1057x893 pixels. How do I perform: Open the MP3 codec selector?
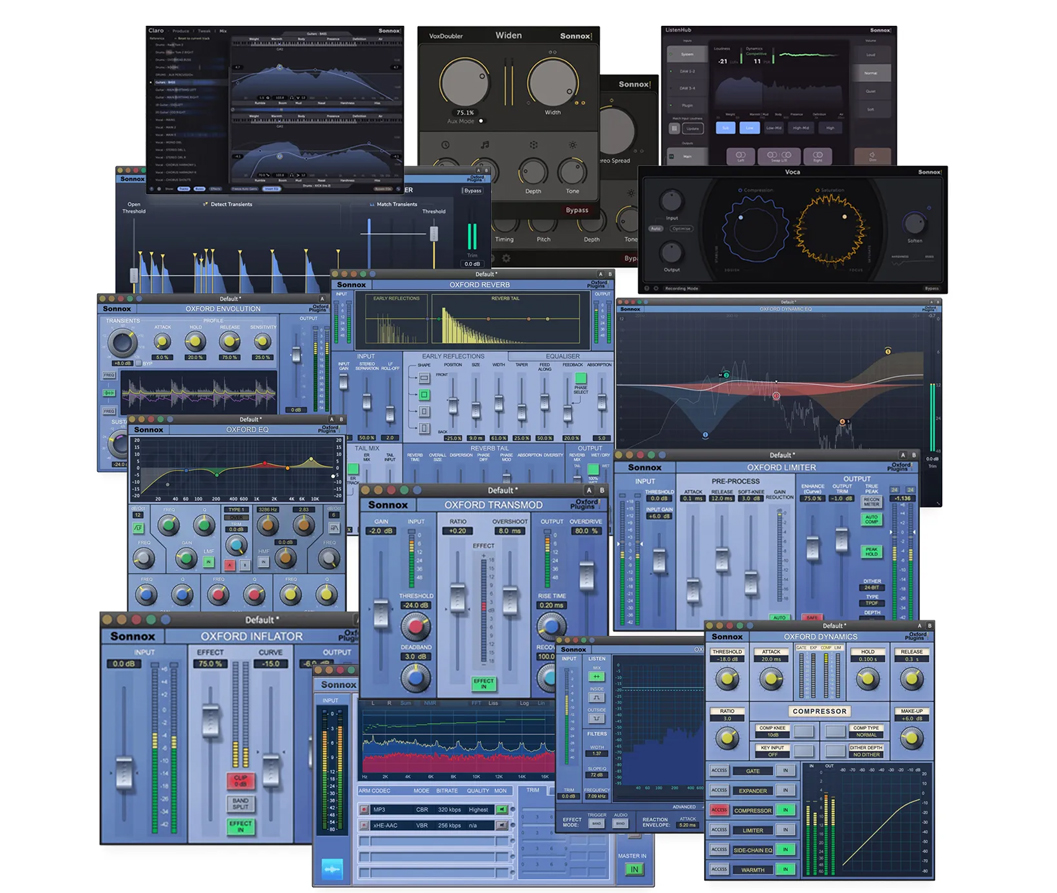point(392,809)
